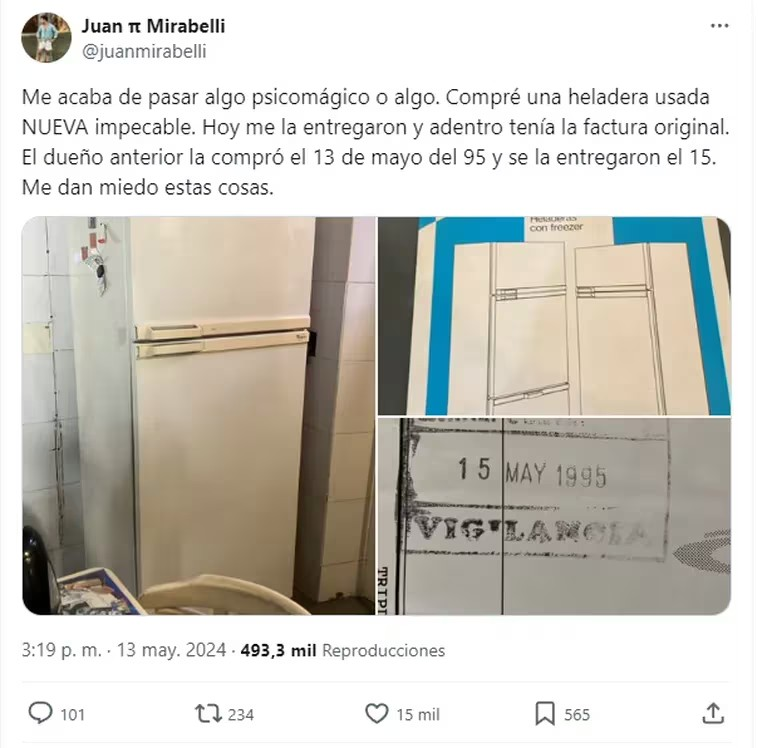Open Juan Mirabelli's profile avatar

click(46, 38)
